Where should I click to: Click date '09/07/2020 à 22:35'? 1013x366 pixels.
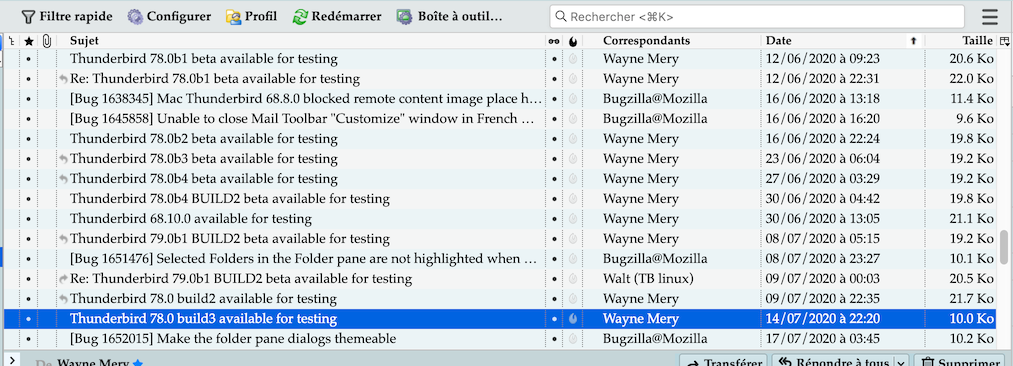[x=822, y=299]
